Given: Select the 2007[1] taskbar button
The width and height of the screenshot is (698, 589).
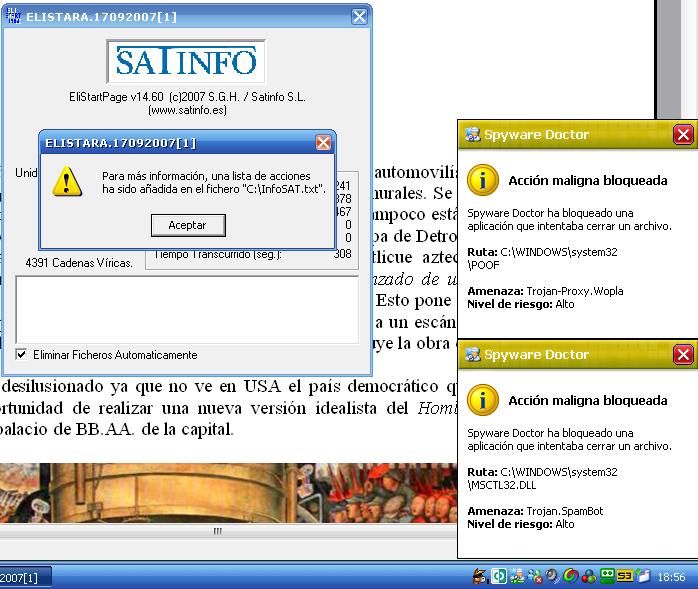Looking at the screenshot, I should (x=26, y=577).
